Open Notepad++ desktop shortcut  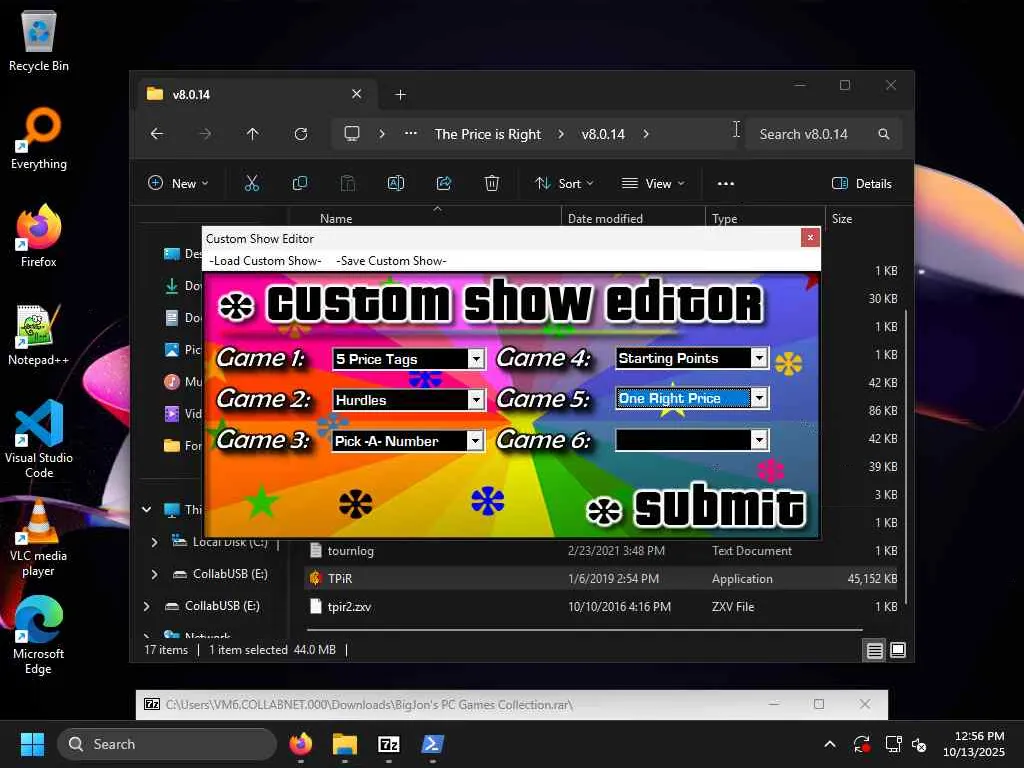(39, 334)
